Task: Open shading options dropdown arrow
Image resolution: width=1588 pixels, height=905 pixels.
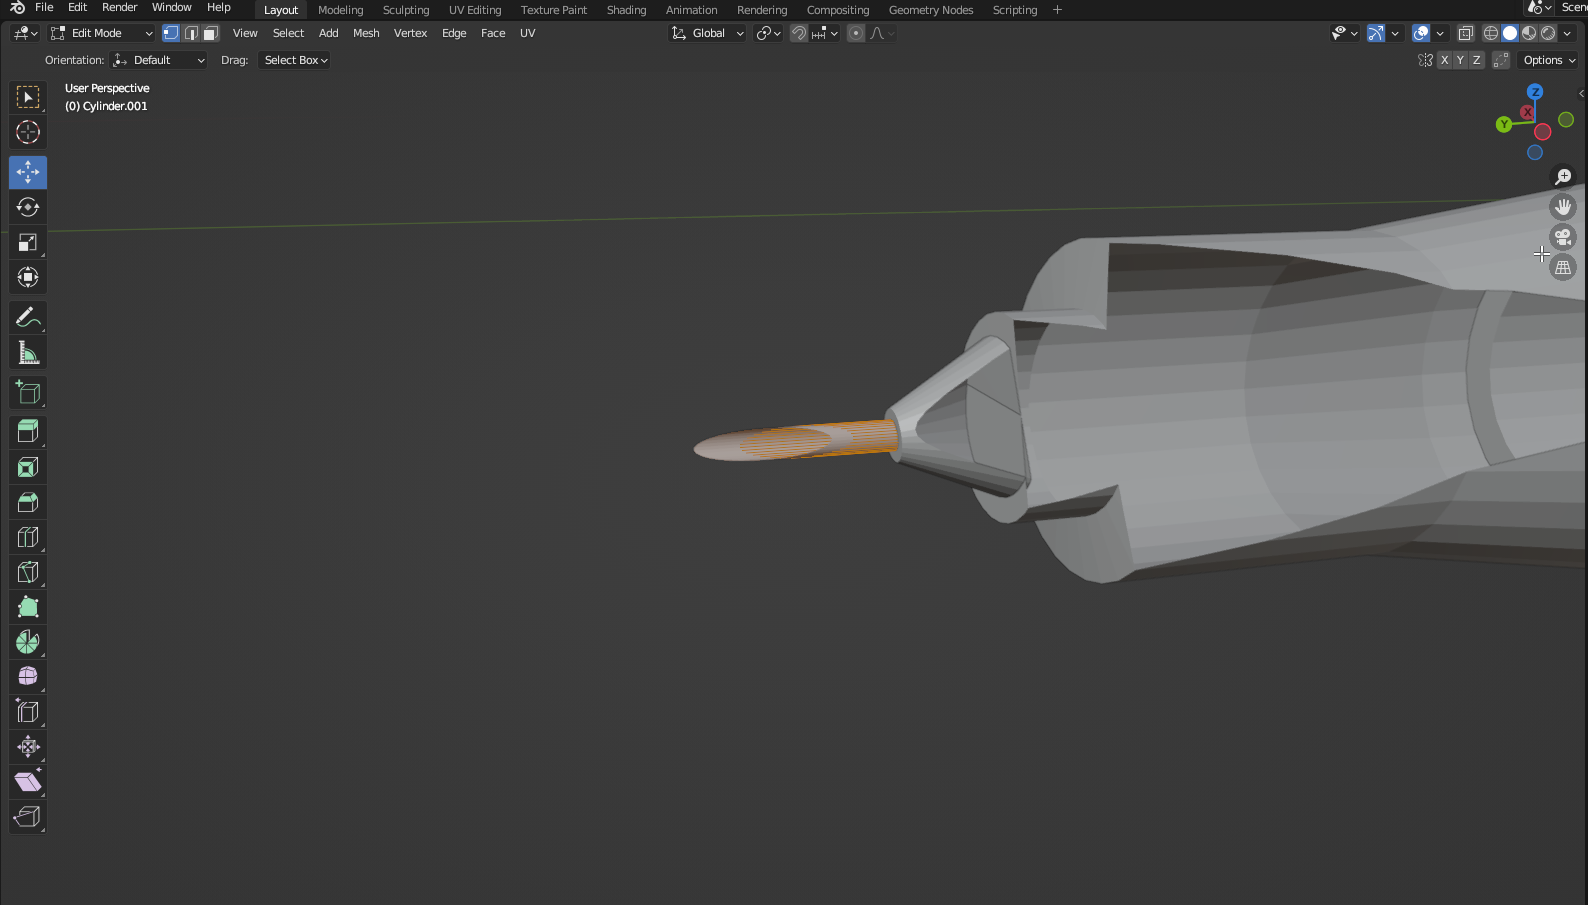Action: [1568, 33]
